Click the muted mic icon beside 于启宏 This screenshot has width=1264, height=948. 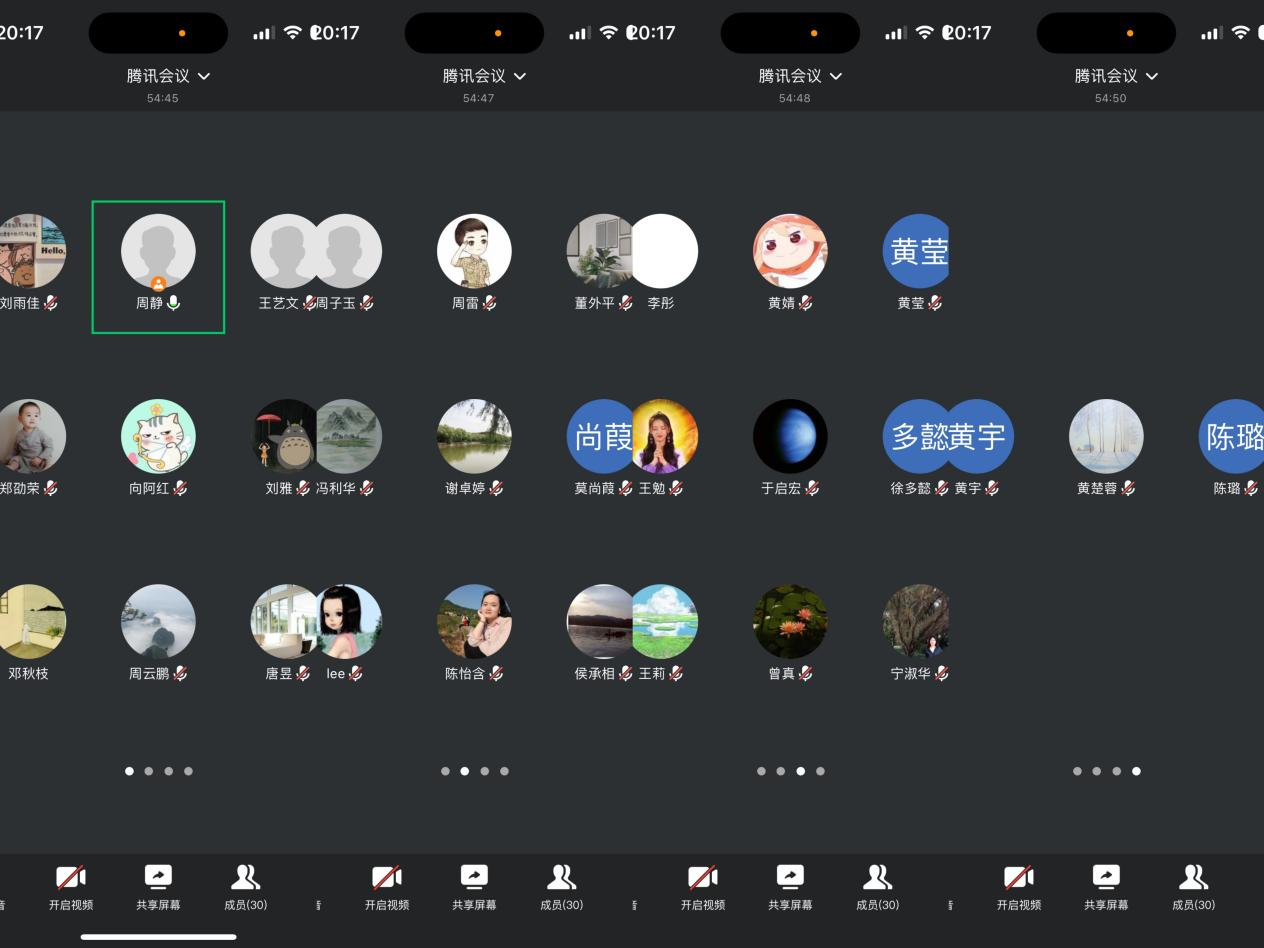coord(812,488)
